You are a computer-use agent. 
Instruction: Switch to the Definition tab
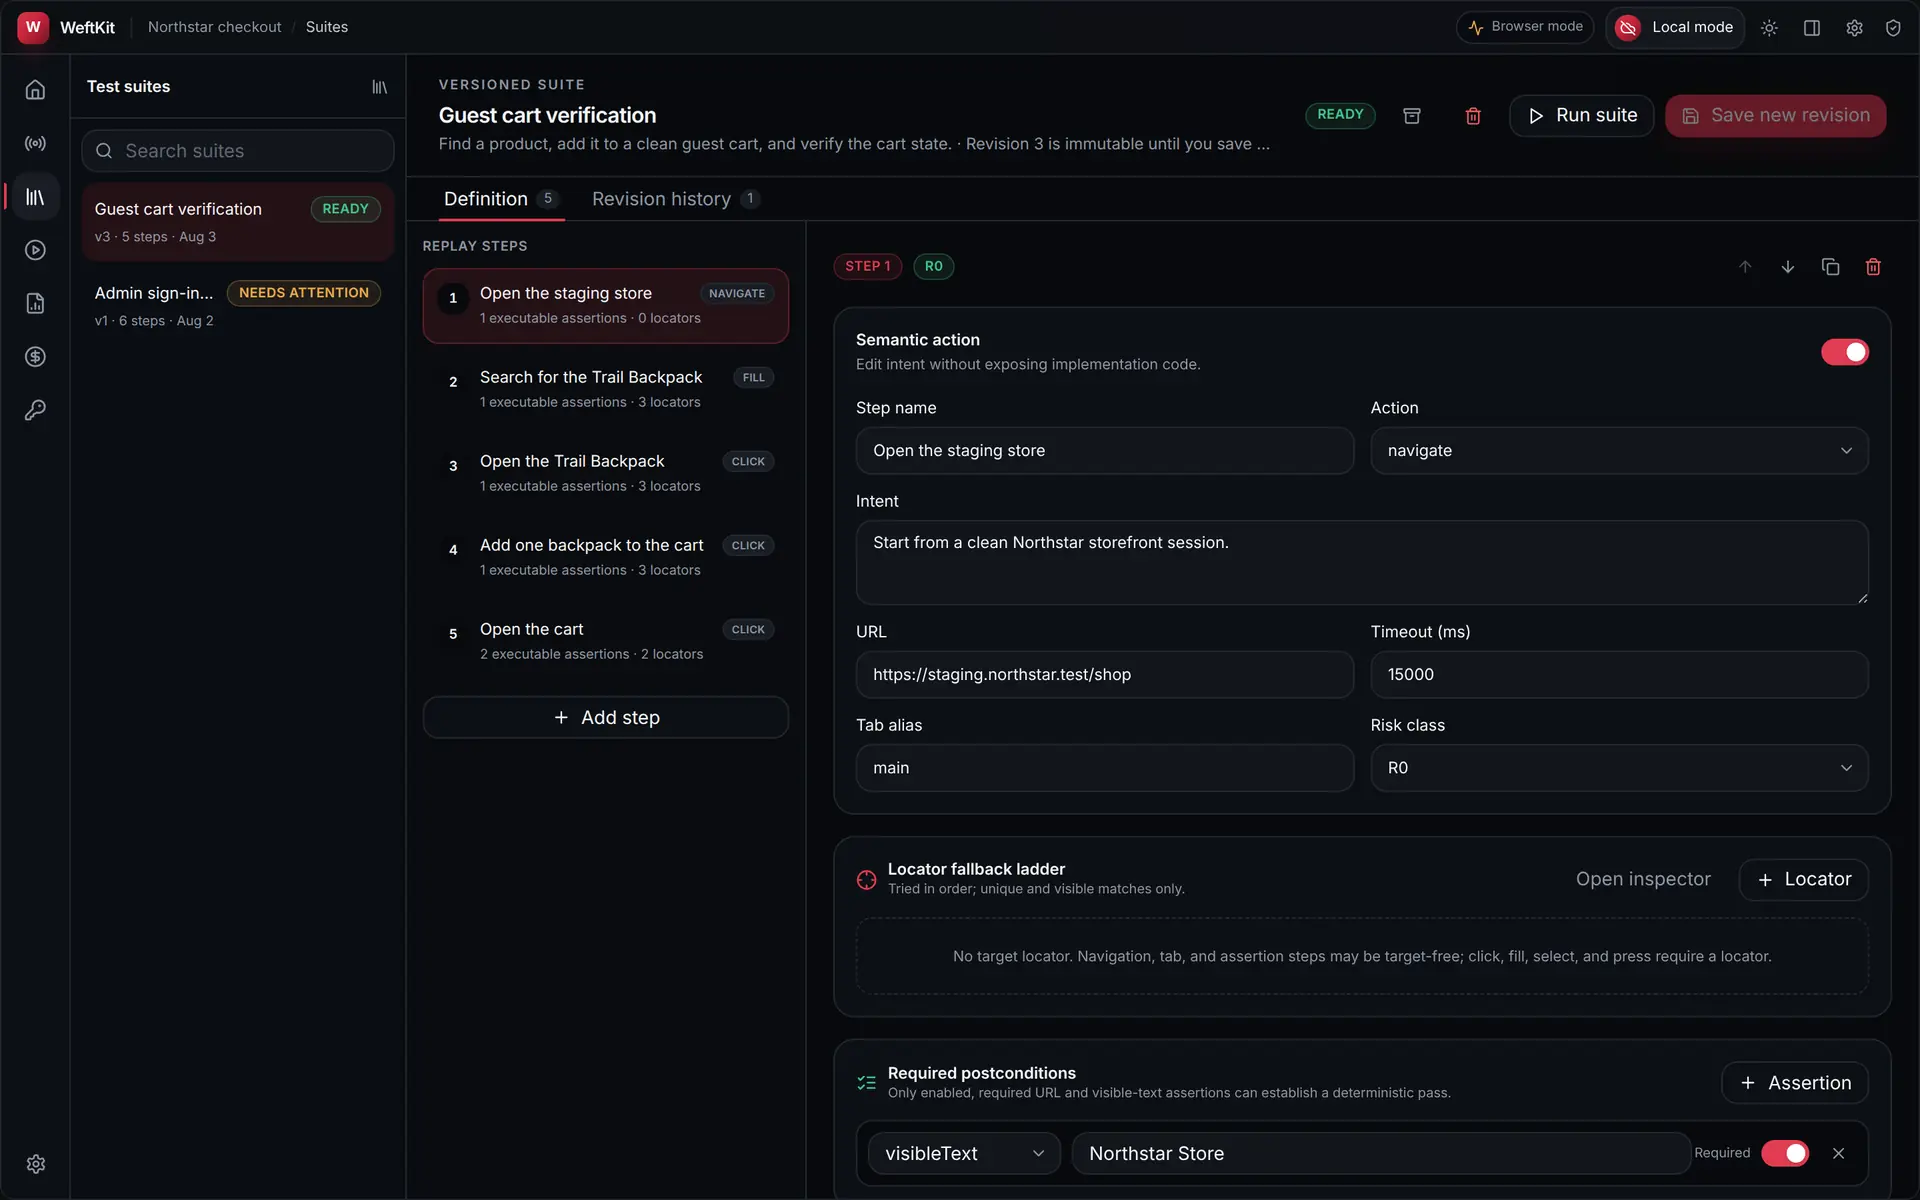coord(501,199)
